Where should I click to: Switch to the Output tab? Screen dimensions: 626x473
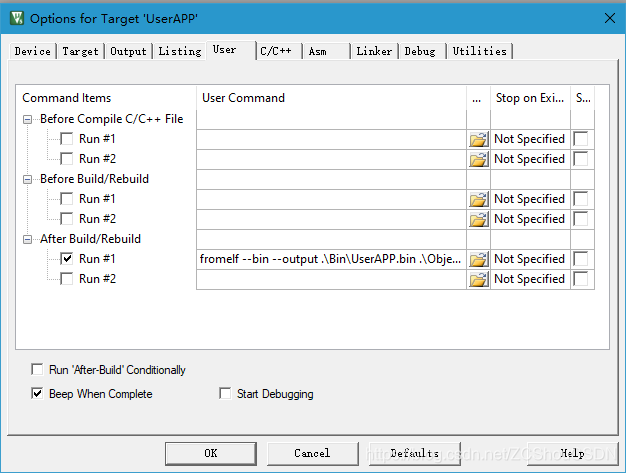[128, 51]
